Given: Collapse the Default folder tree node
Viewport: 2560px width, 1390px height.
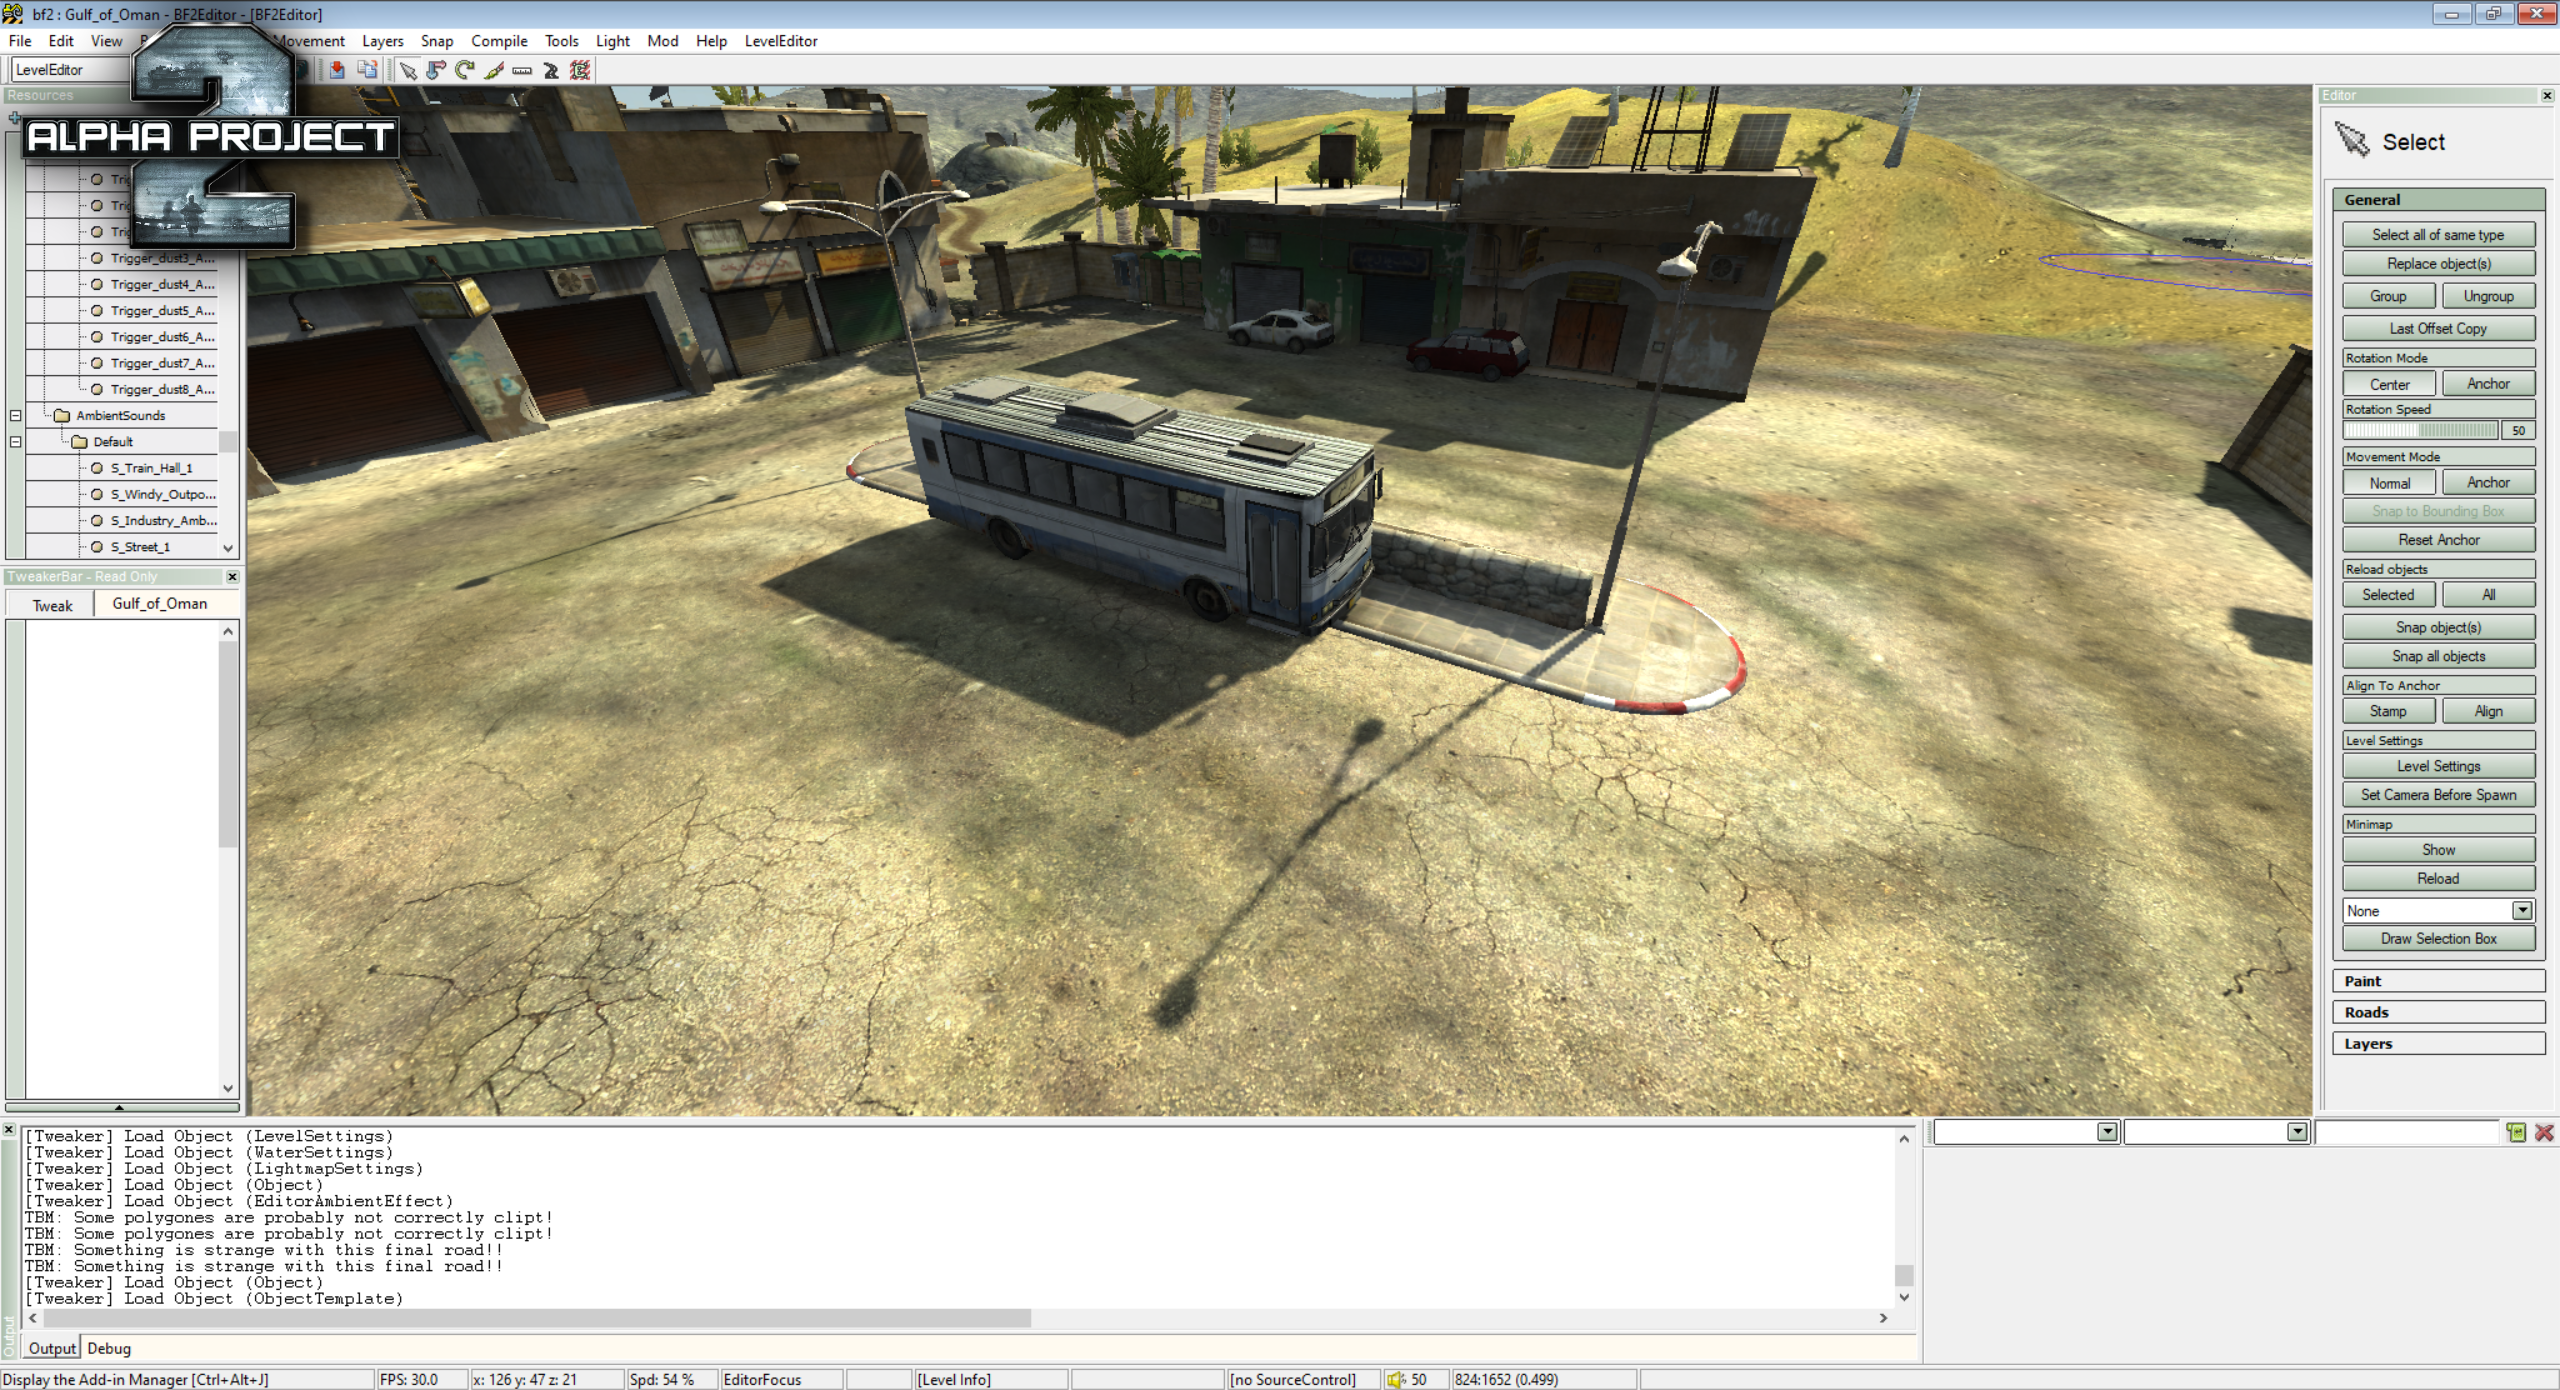Looking at the screenshot, I should [16, 442].
